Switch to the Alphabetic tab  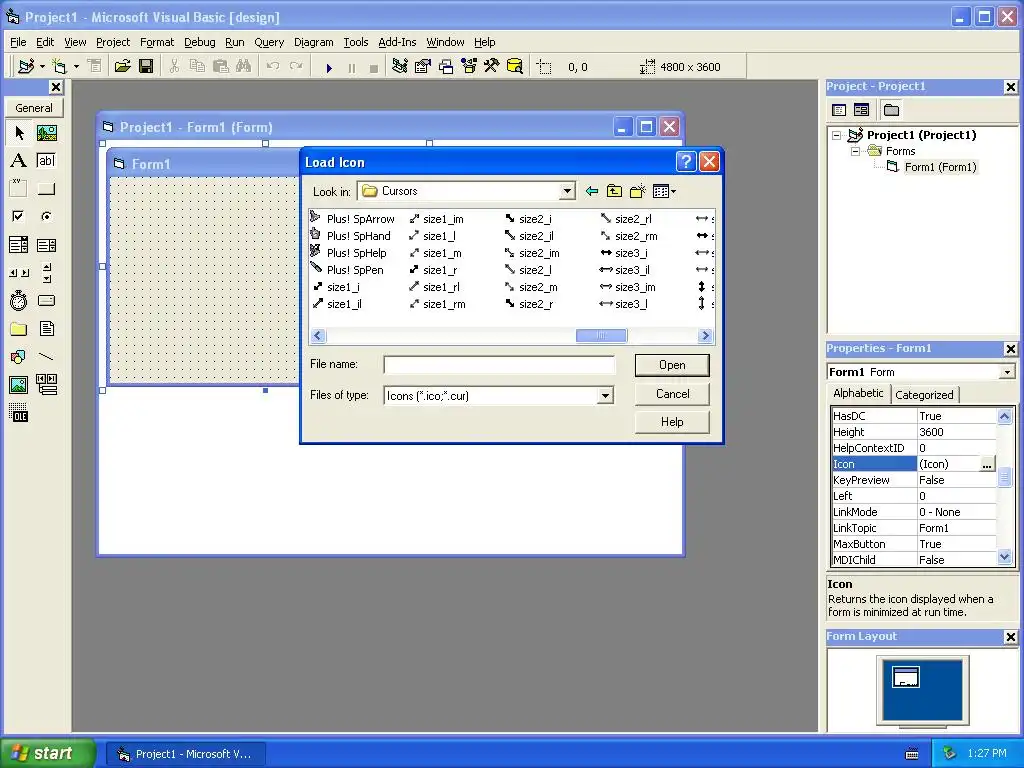pyautogui.click(x=858, y=393)
